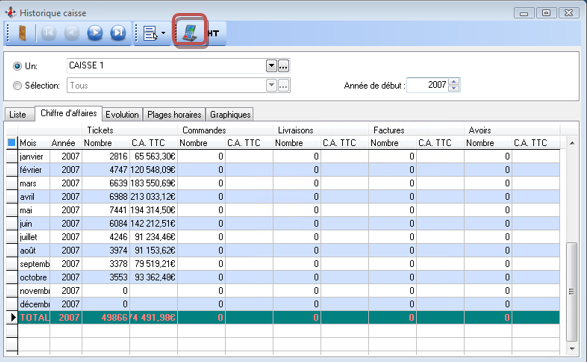Click the ellipsis button beside CAISSE 1

[x=283, y=66]
